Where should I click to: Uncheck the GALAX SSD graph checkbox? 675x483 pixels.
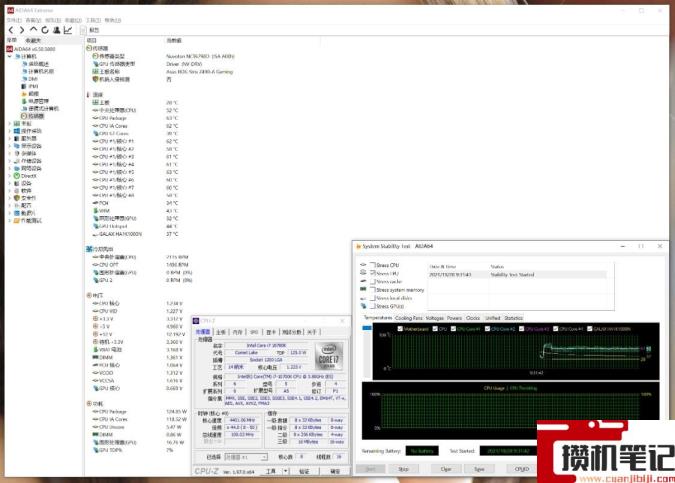pos(590,329)
